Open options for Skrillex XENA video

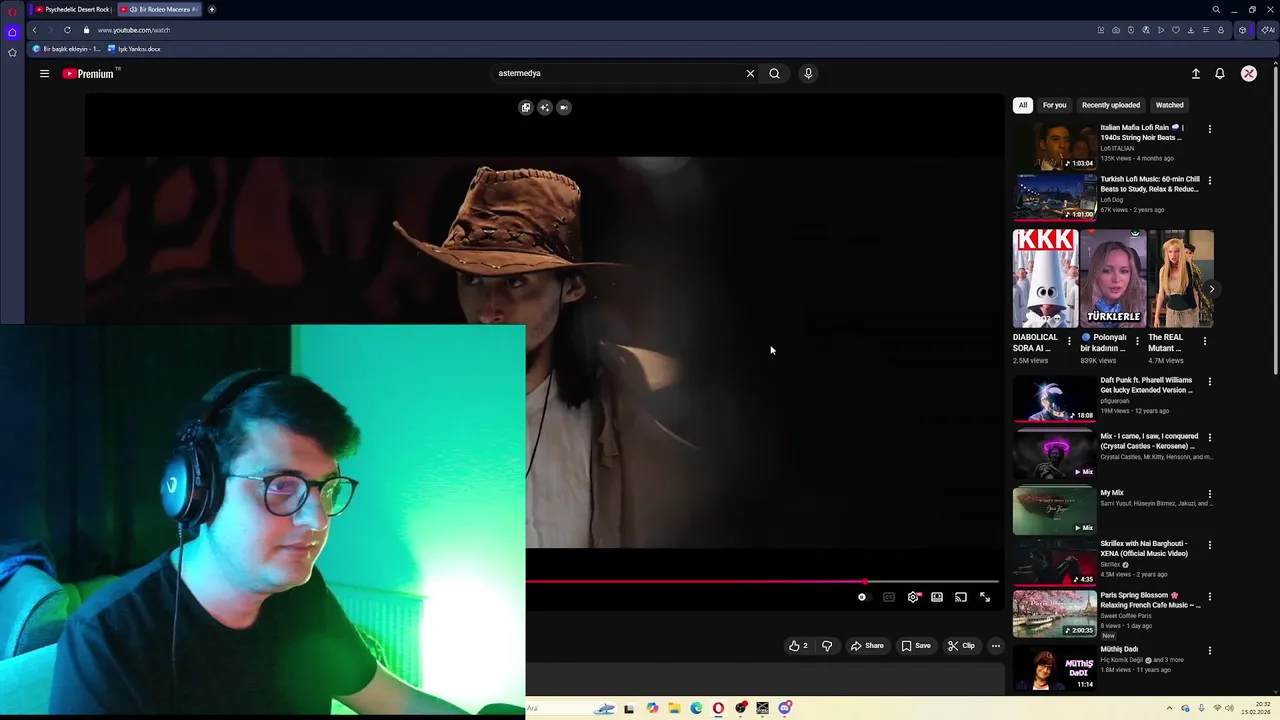1209,546
